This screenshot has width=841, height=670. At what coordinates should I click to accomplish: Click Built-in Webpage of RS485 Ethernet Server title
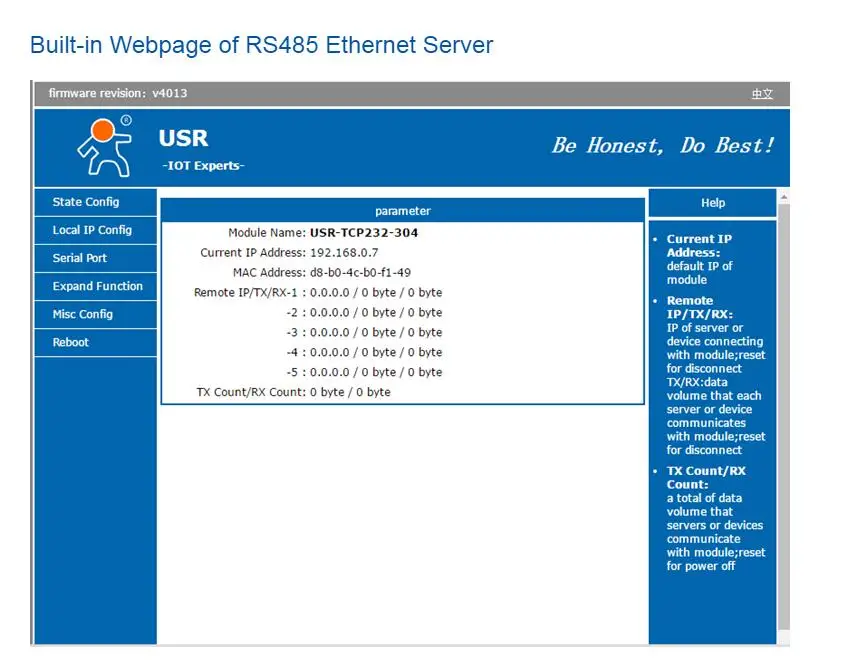[x=261, y=45]
